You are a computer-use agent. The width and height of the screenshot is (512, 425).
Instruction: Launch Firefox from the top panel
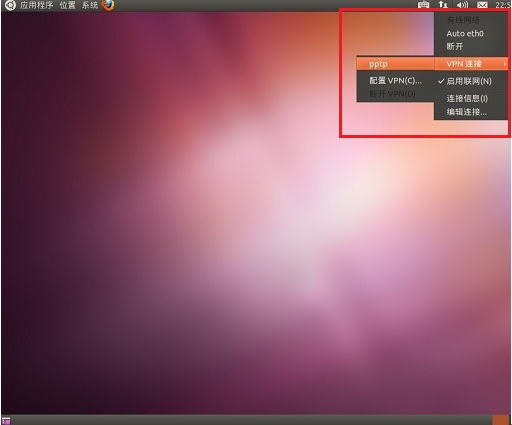coord(108,5)
